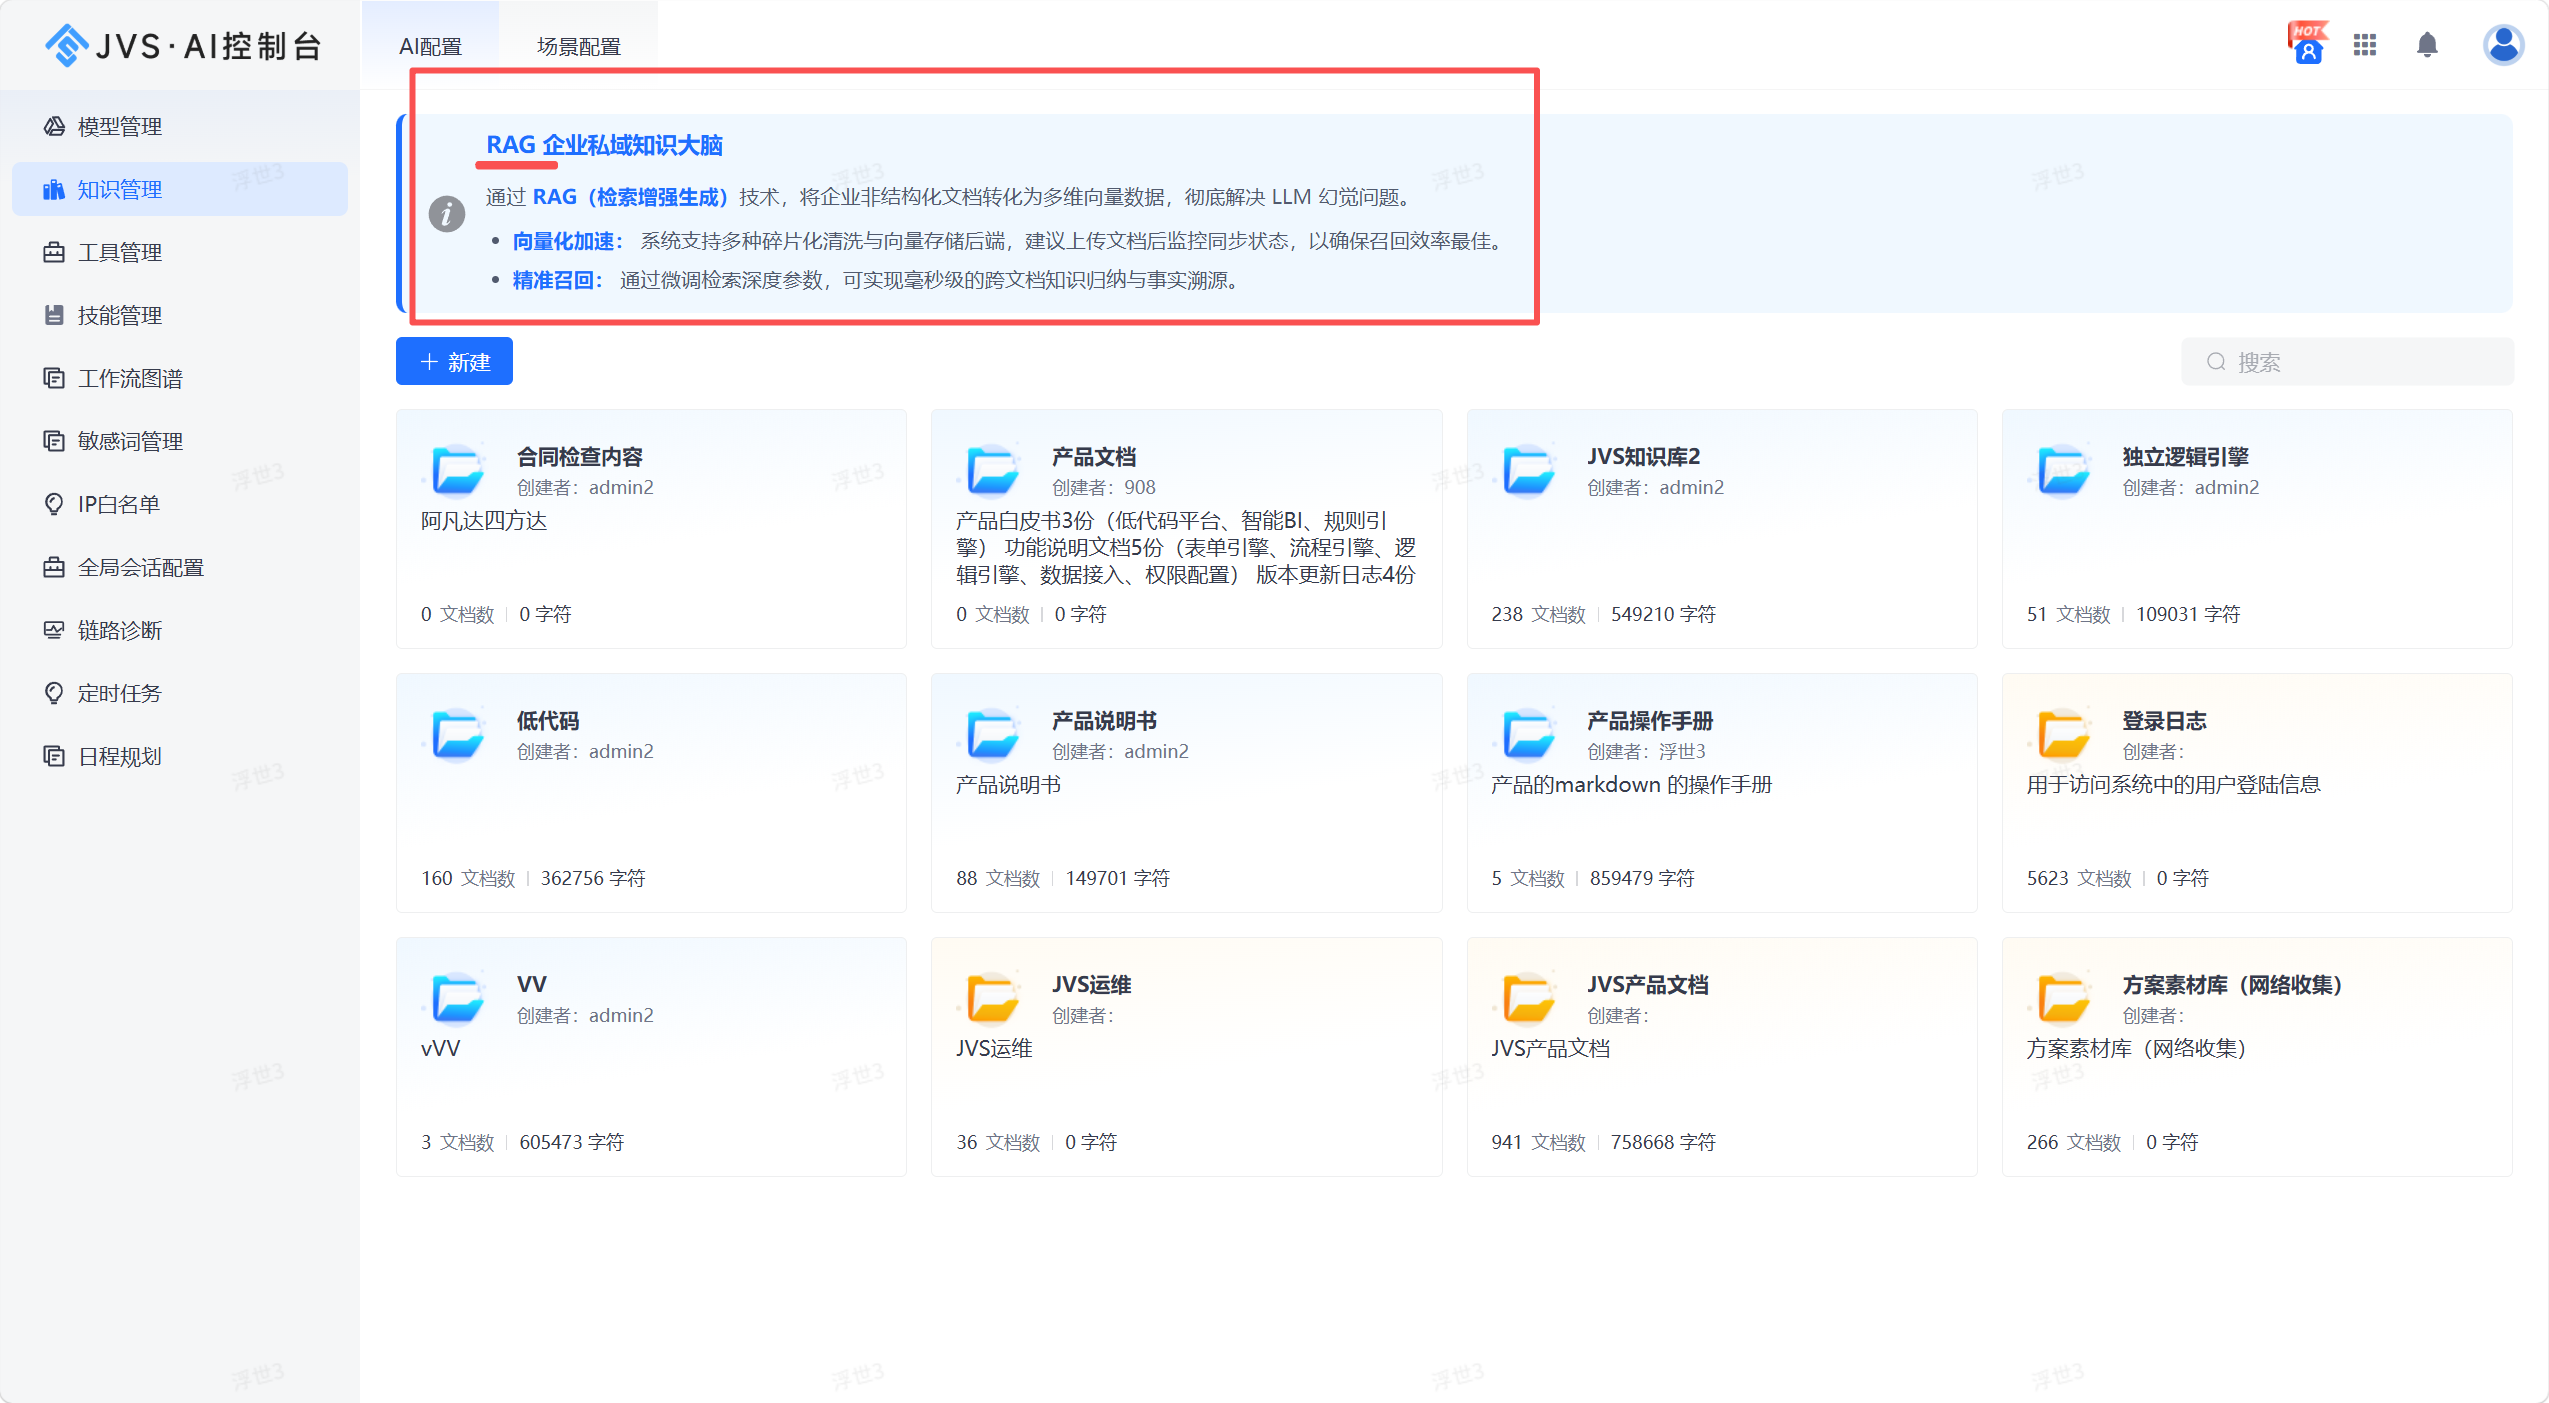Click the 技能管理 sidebar icon
This screenshot has height=1403, width=2549.
(x=54, y=315)
